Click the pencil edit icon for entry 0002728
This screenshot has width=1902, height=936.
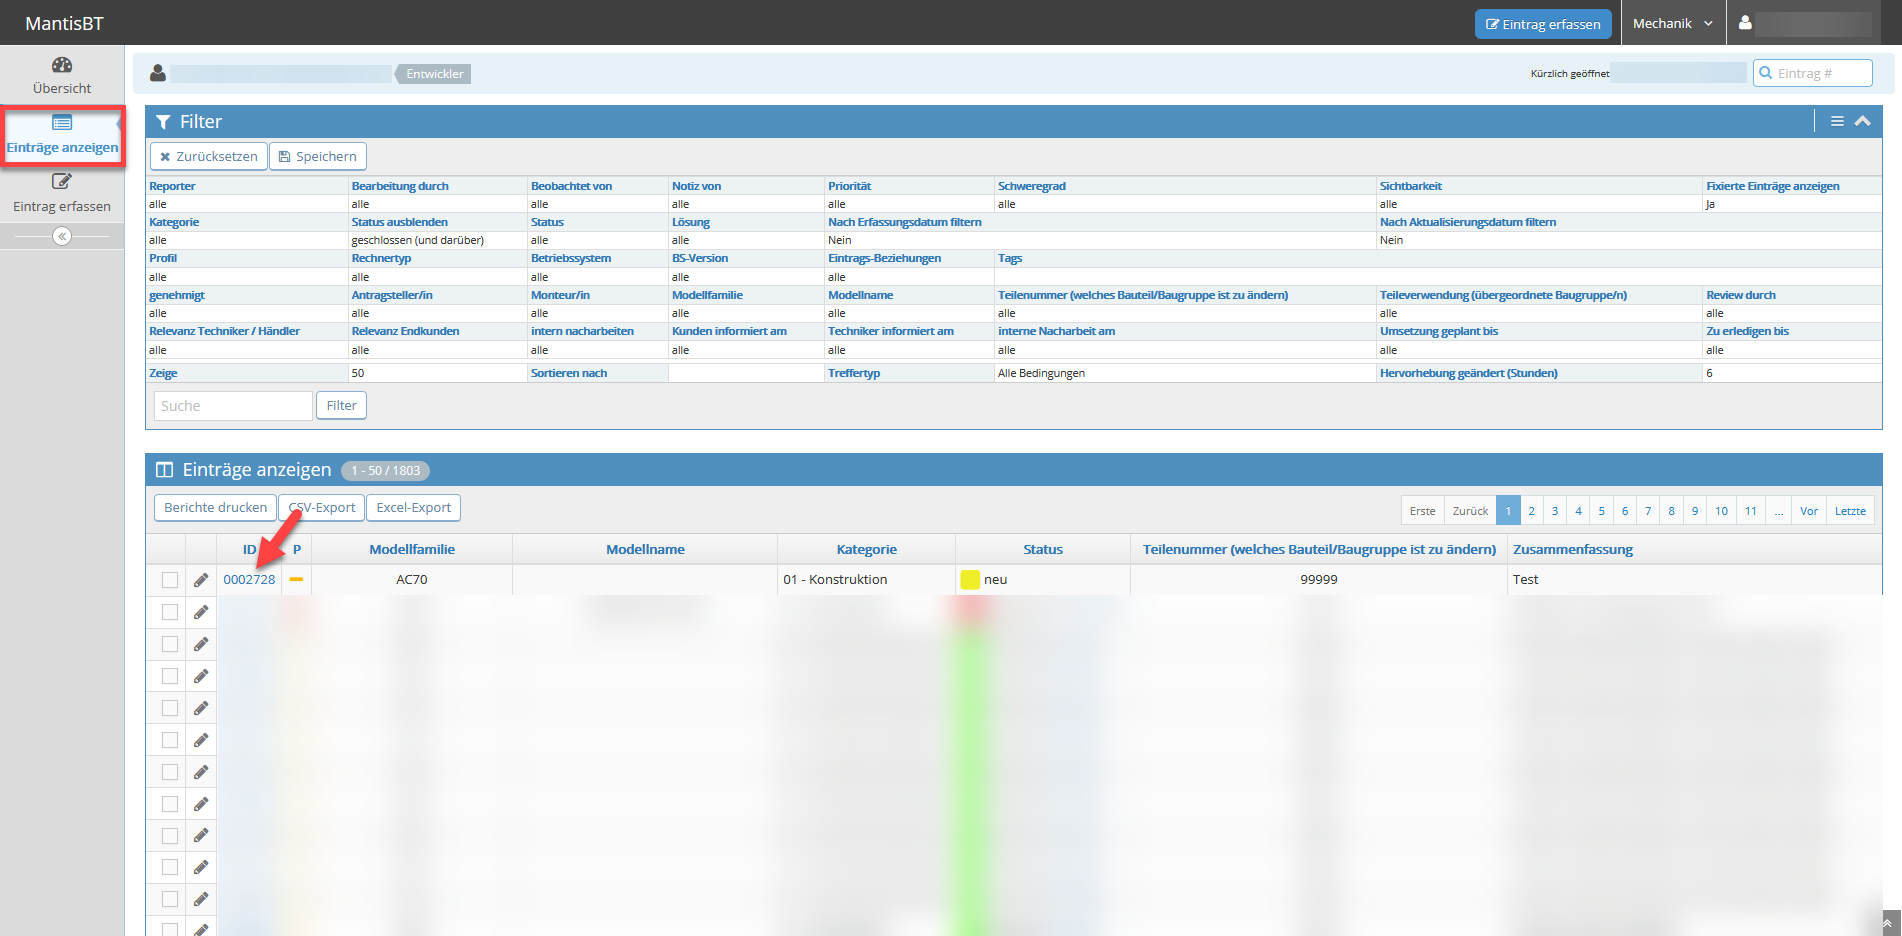[x=201, y=580]
